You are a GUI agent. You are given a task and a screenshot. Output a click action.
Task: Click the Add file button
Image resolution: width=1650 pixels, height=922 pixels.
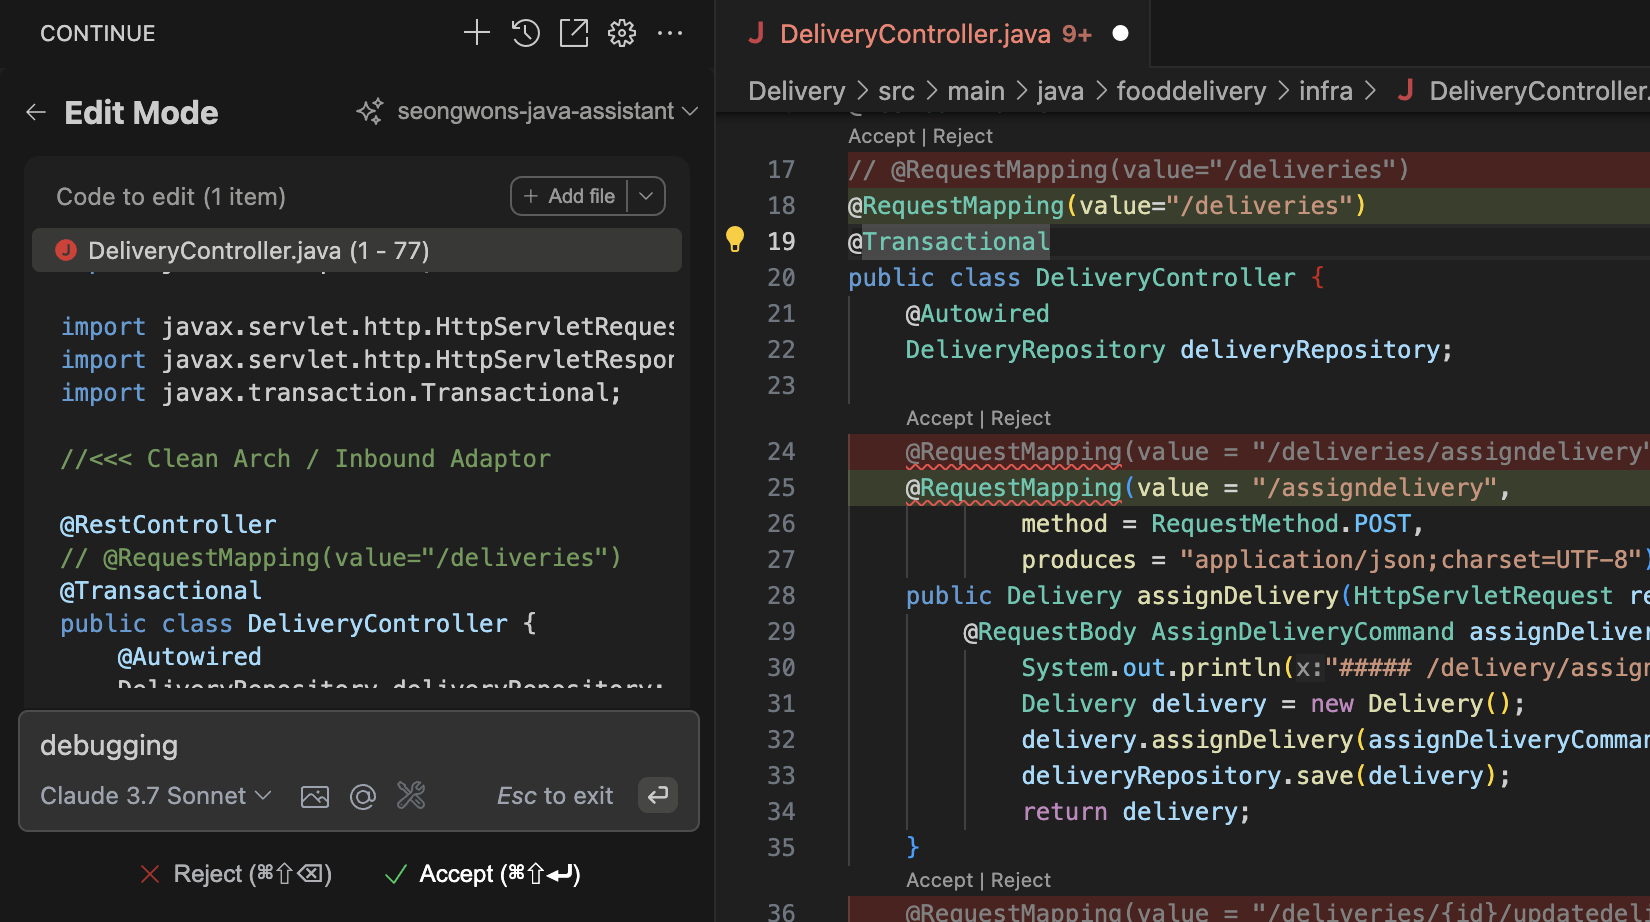pyautogui.click(x=570, y=196)
